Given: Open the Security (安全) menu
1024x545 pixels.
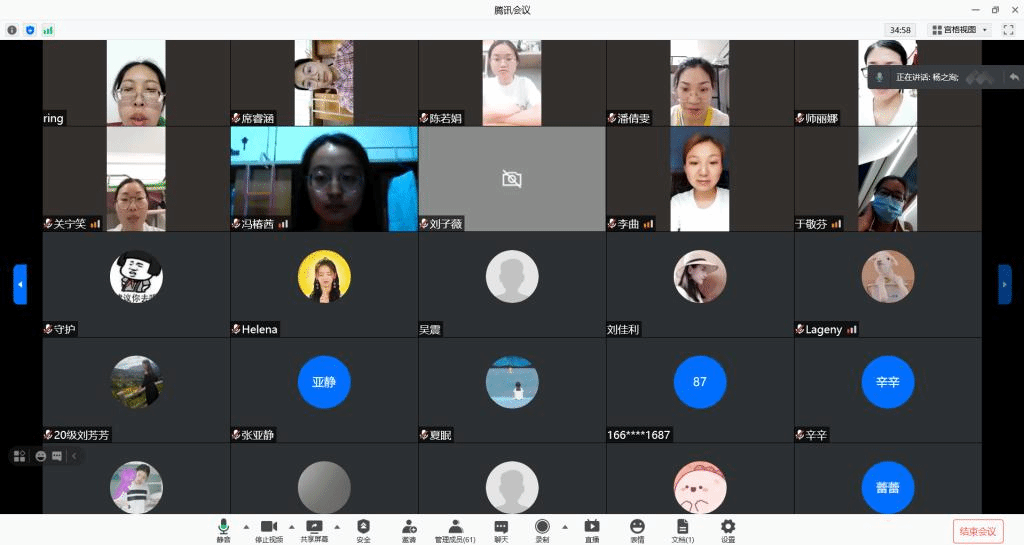Looking at the screenshot, I should [363, 530].
